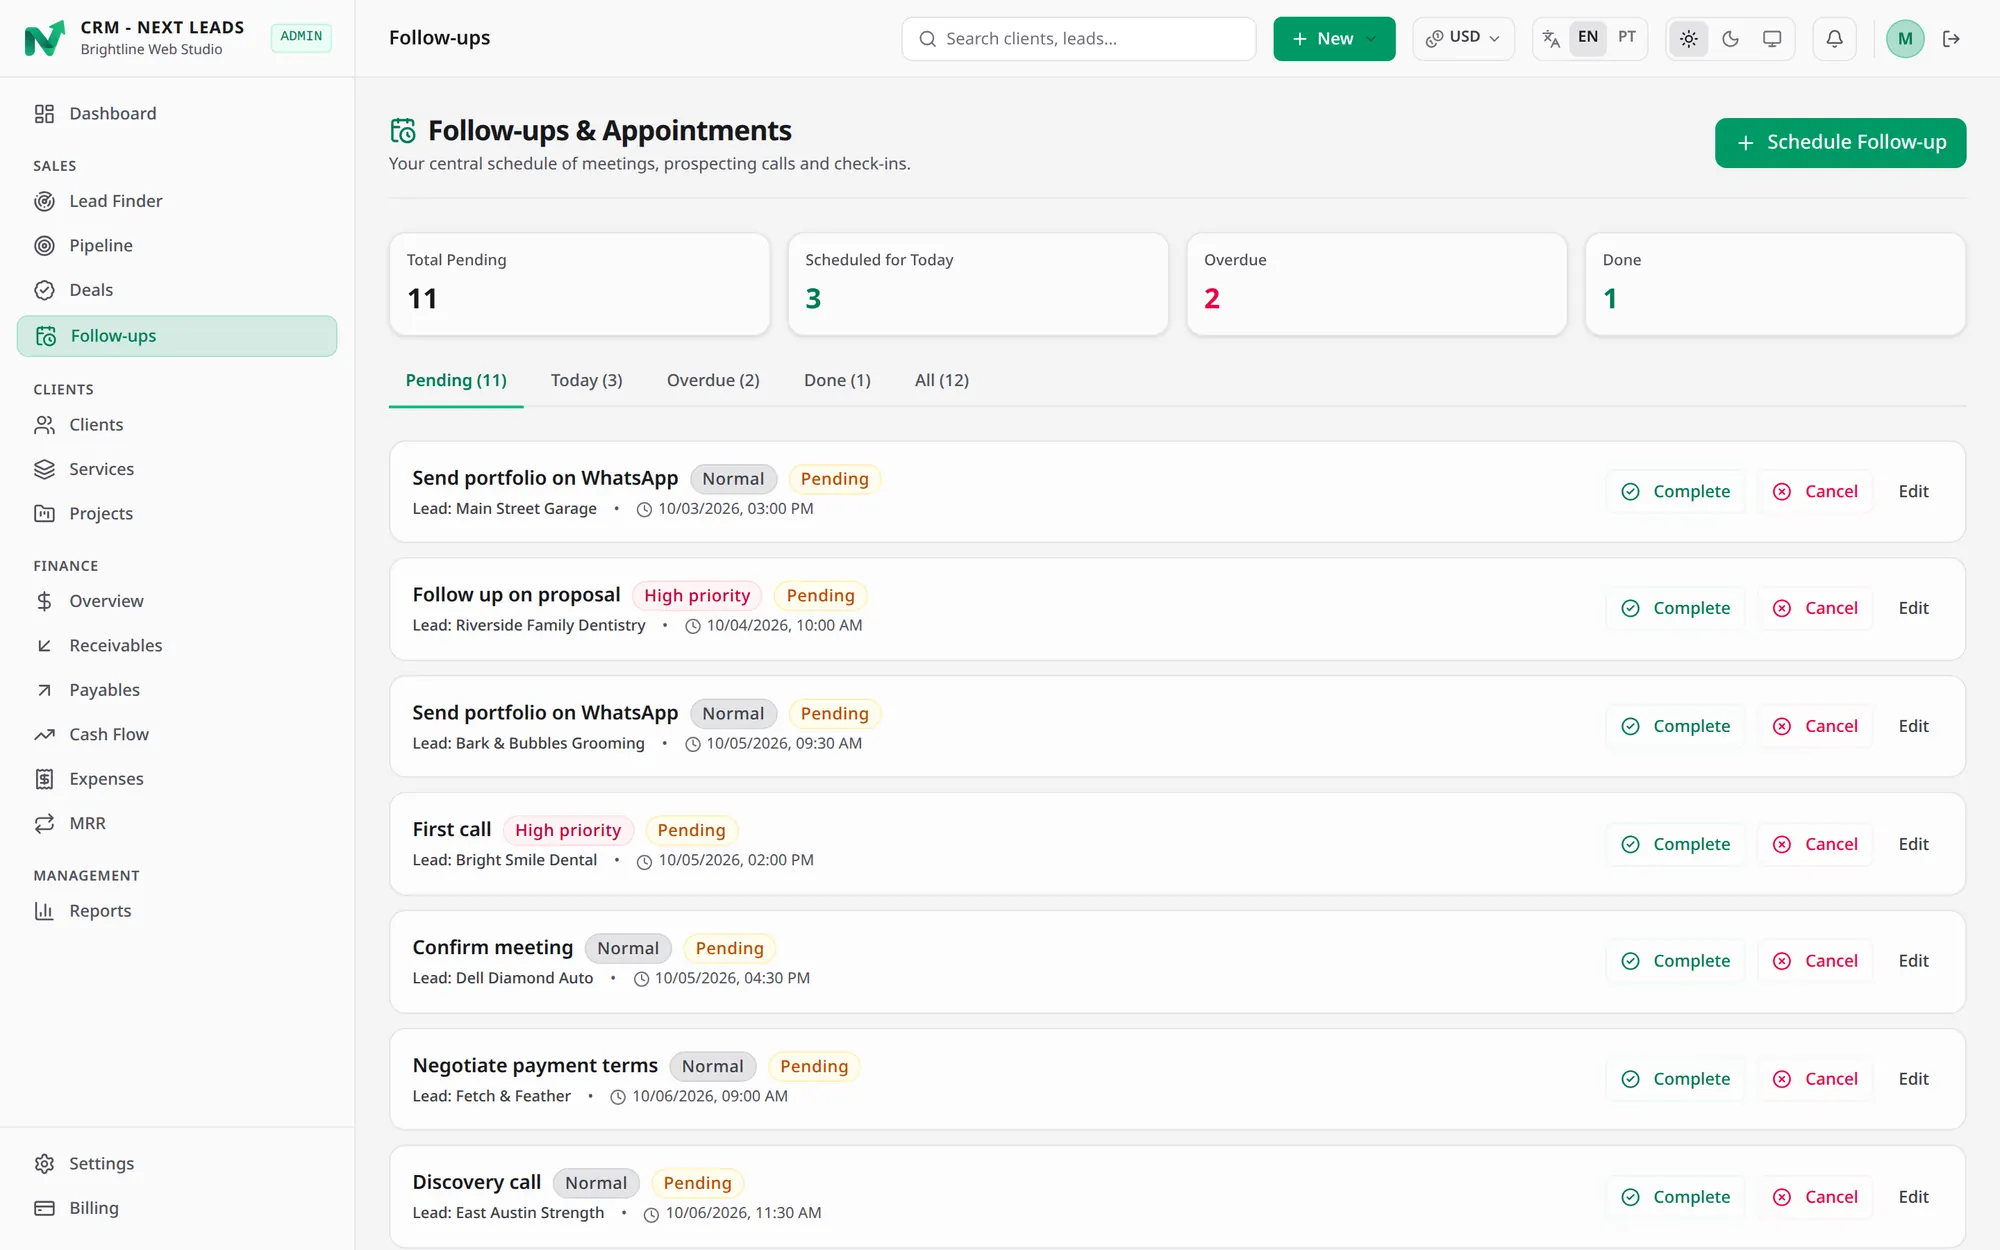Screen dimensions: 2000x1250
Task: Open the green New dropdown menu
Action: pyautogui.click(x=1334, y=38)
